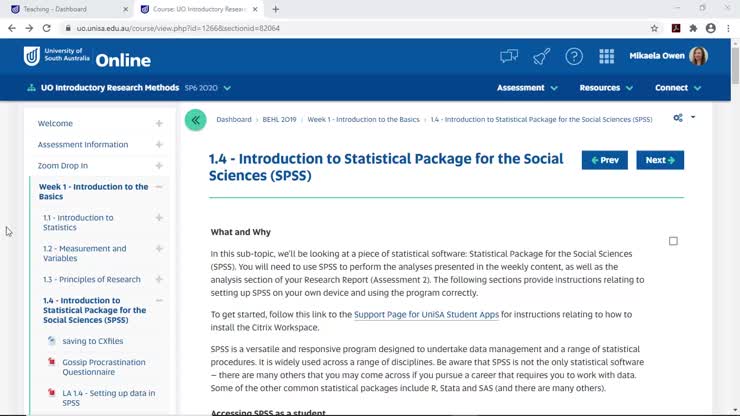Screen dimensions: 740x416
Task: Open the Connect menu
Action: (x=678, y=88)
